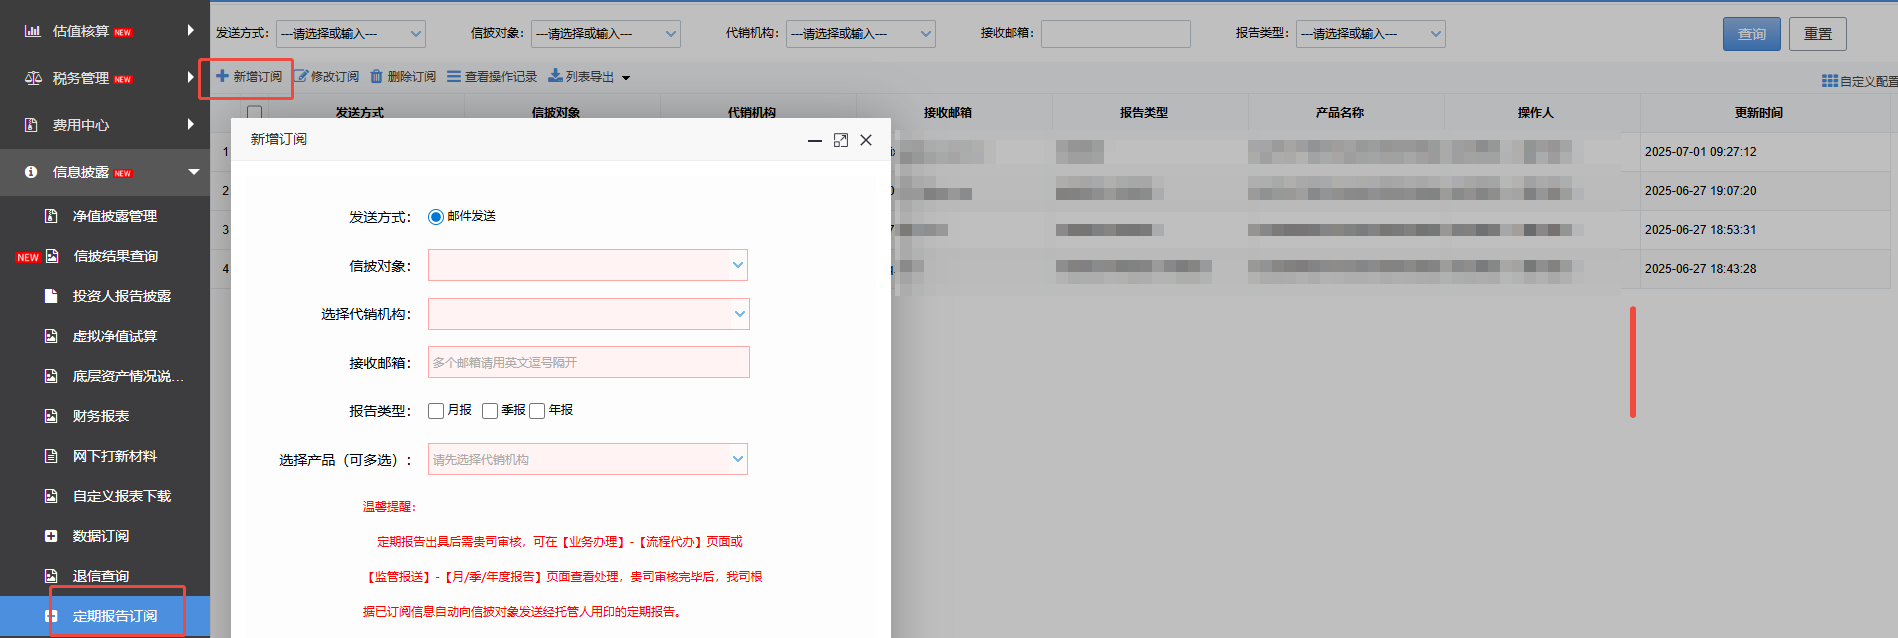Click the 财务报表 sidebar icon
The image size is (1898, 638).
pos(51,416)
